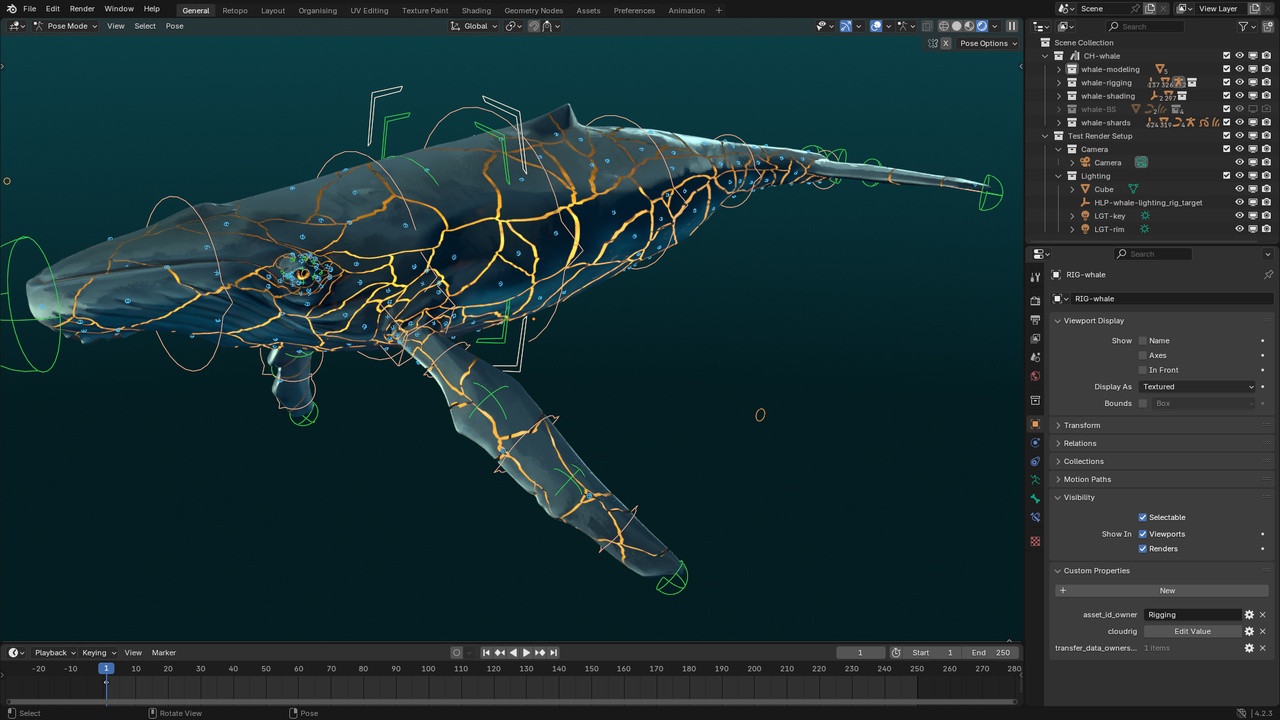This screenshot has height=720, width=1280.
Task: Click Edit Value for the cloudrig property
Action: [x=1192, y=631]
